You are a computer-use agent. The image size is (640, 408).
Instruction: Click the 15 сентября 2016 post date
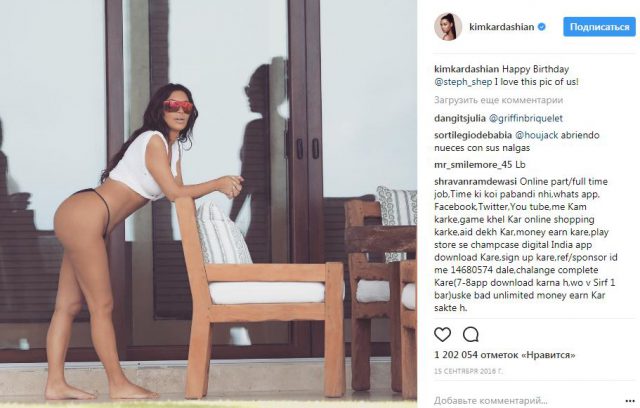(x=468, y=371)
